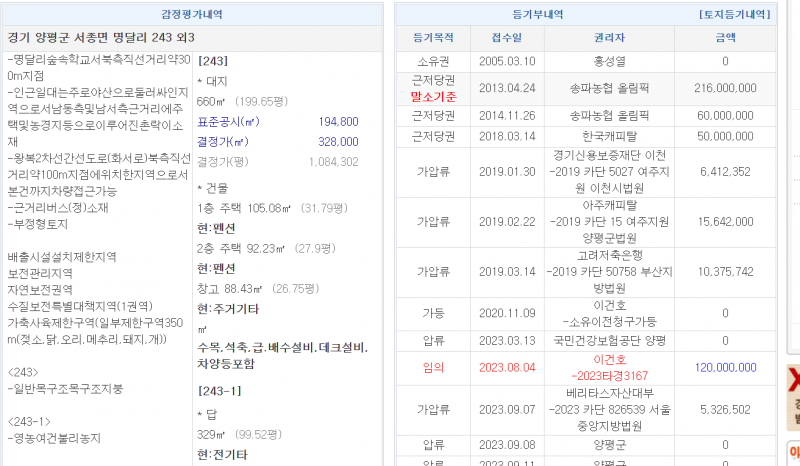Click the 감정평가내역 section header
800x466 pixels.
[192, 15]
